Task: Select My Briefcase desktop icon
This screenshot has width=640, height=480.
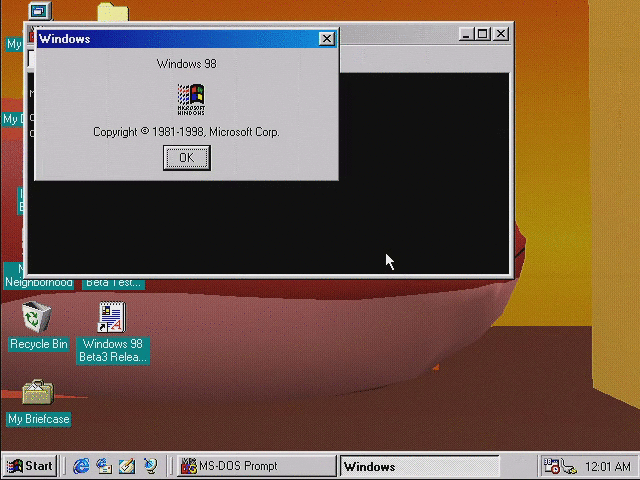Action: point(38,392)
